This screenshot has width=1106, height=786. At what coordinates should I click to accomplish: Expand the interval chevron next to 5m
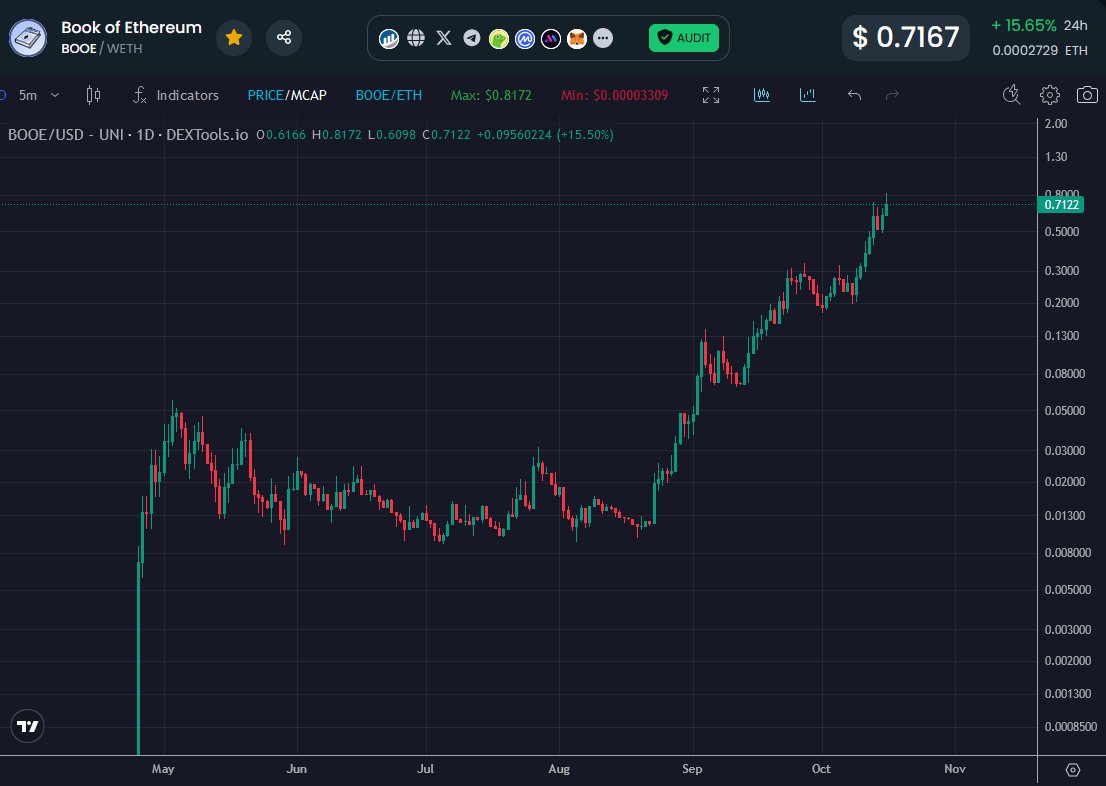55,95
